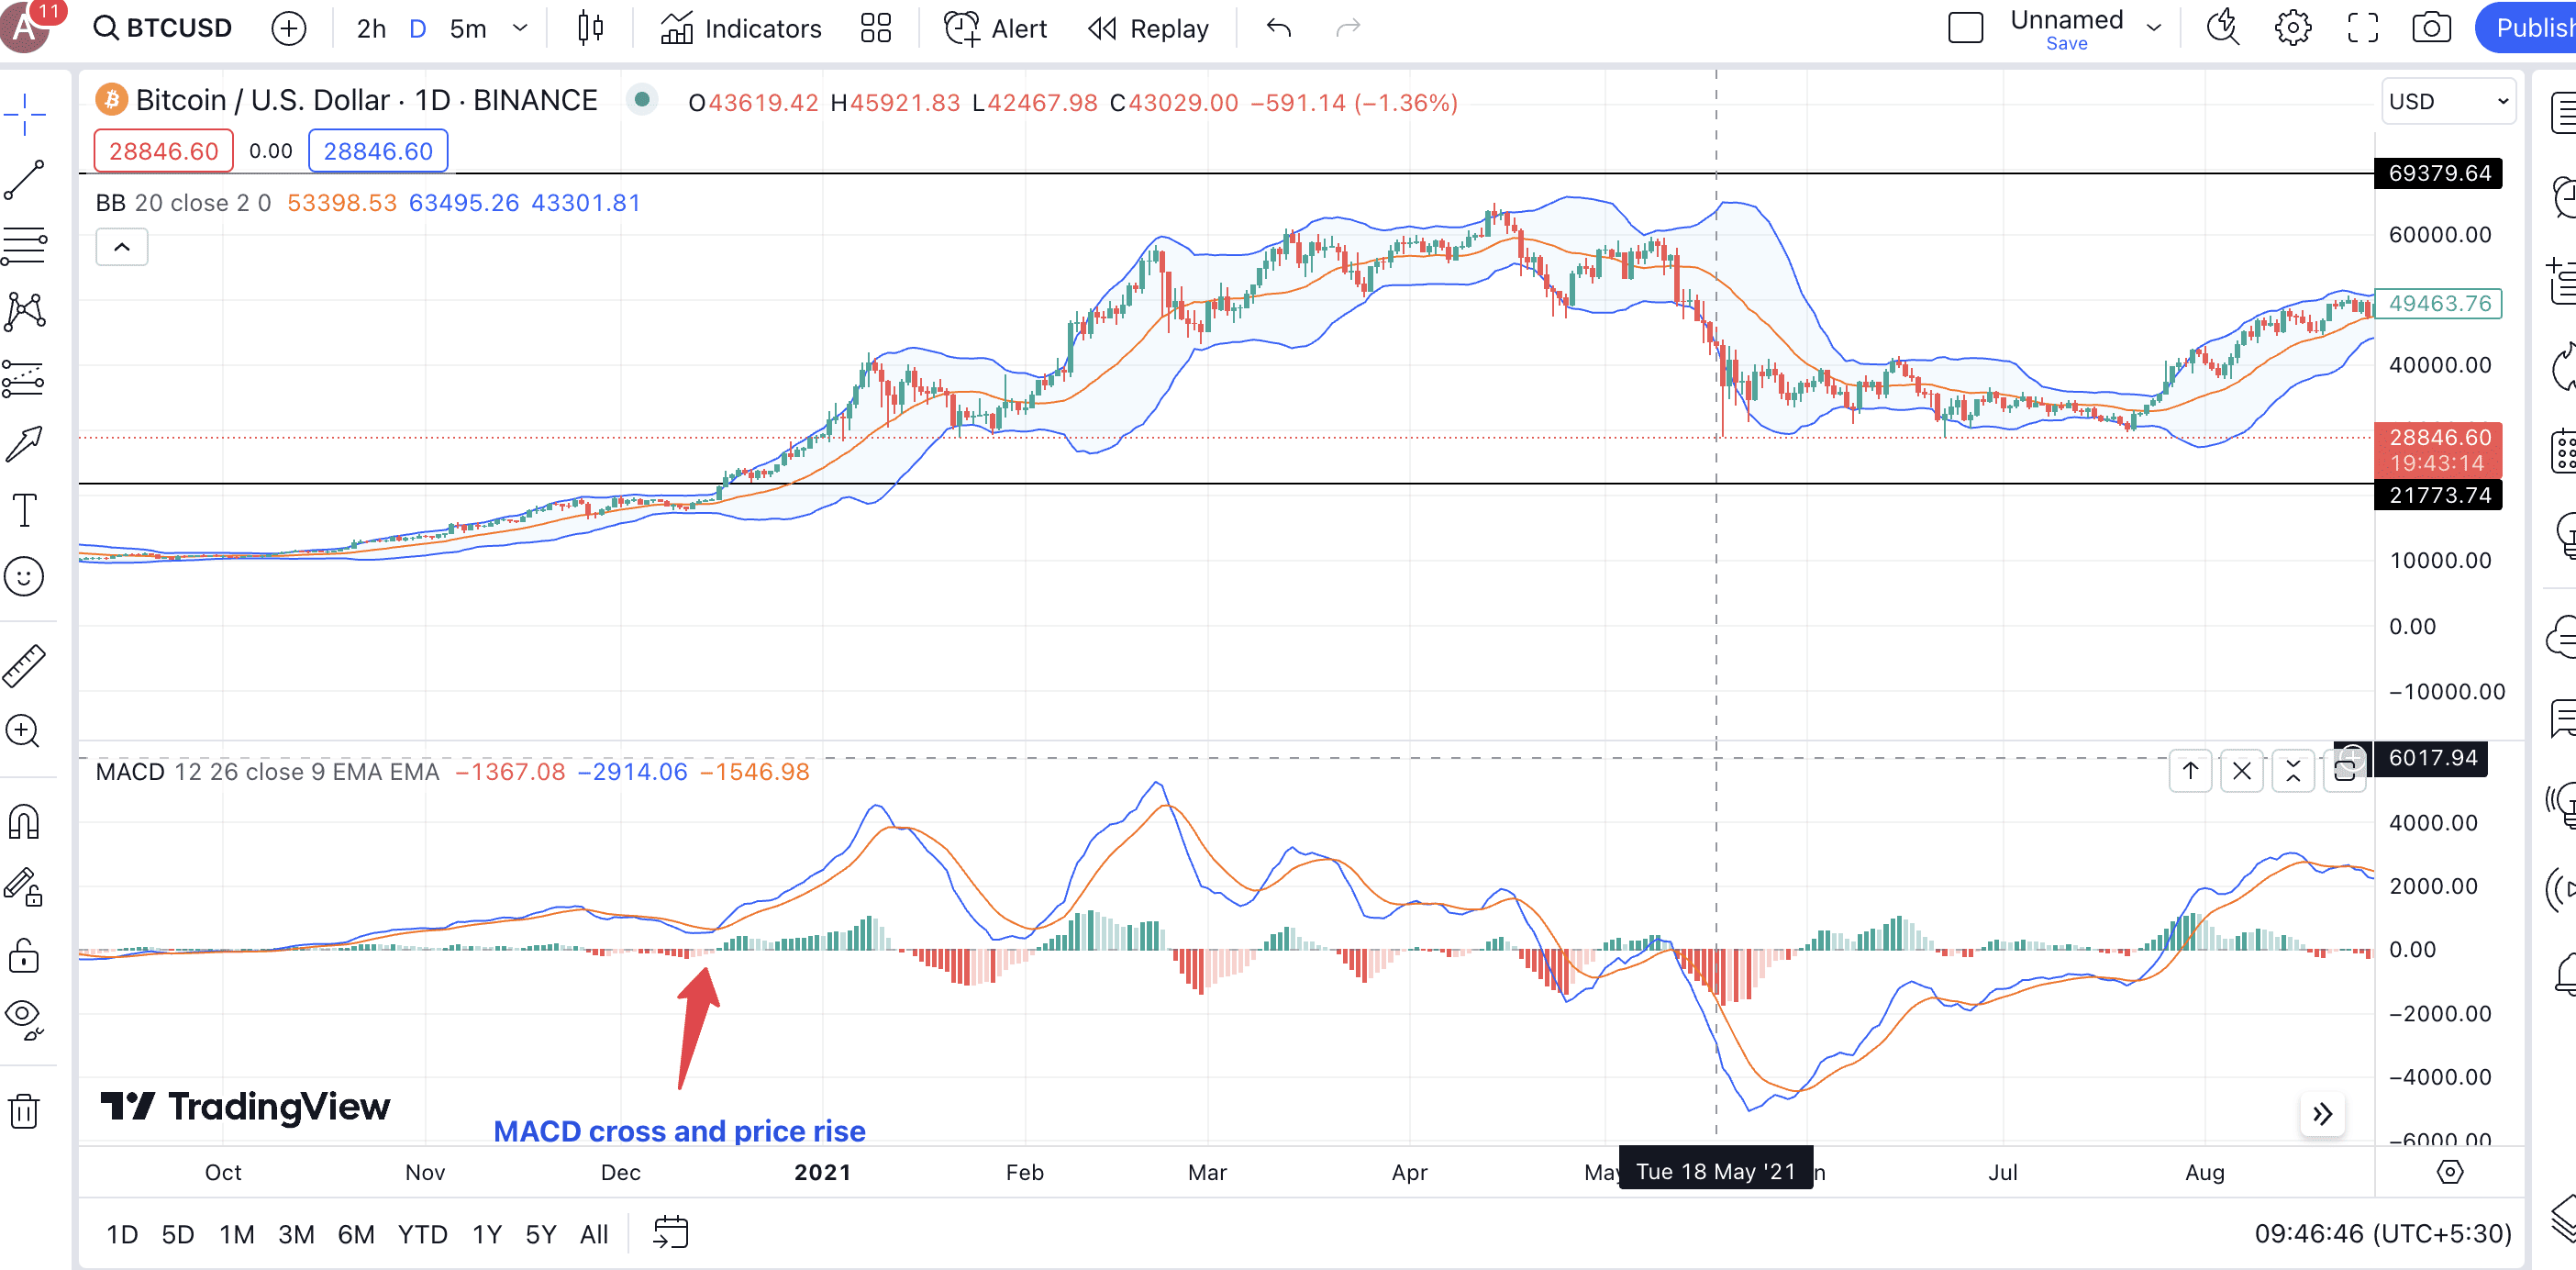The image size is (2576, 1270).
Task: Open the candlestick chart style selector
Action: 590,28
